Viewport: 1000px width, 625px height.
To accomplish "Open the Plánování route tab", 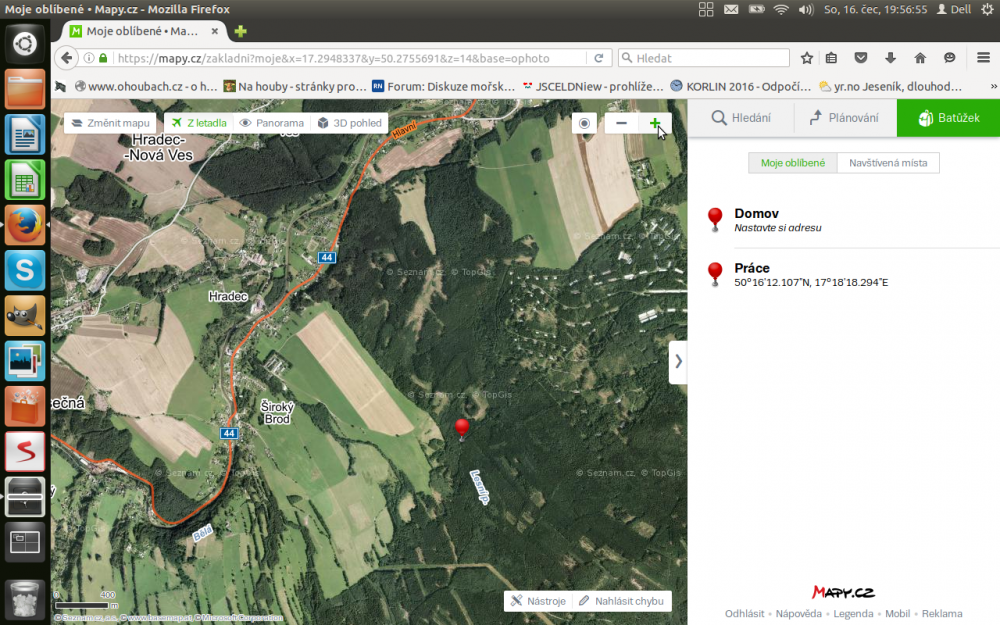I will [845, 118].
